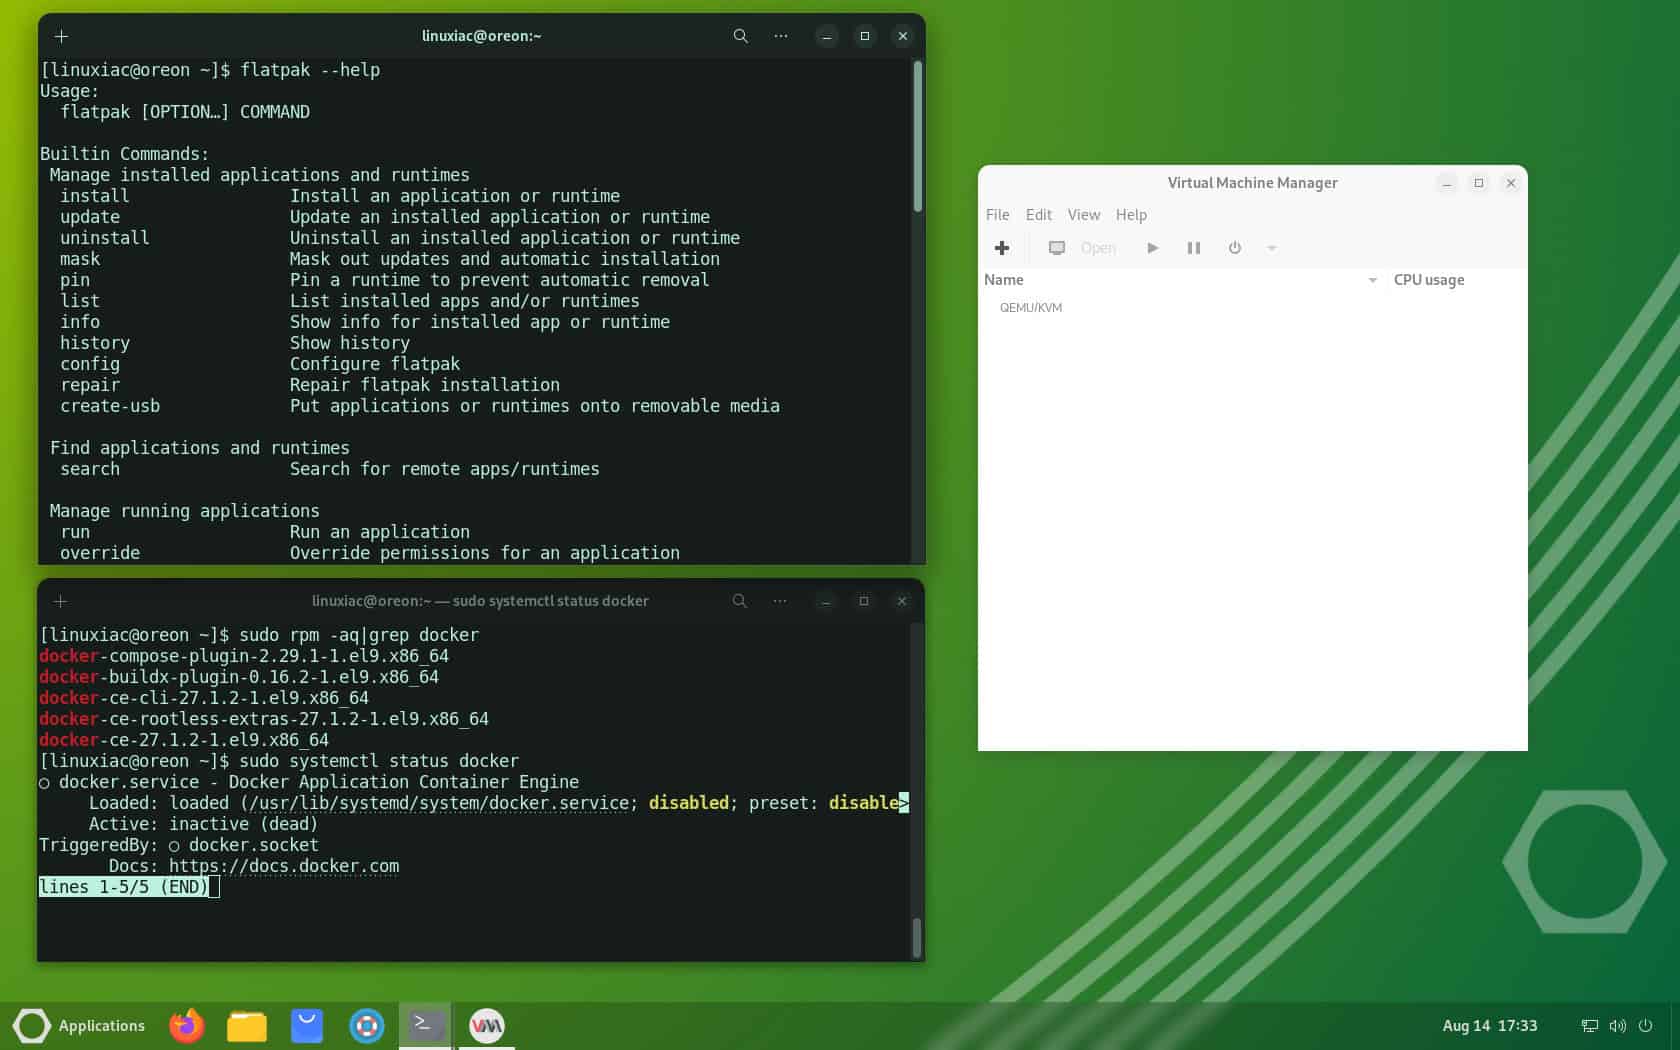Click the network status tray icon
1680x1050 pixels.
[x=1588, y=1025]
